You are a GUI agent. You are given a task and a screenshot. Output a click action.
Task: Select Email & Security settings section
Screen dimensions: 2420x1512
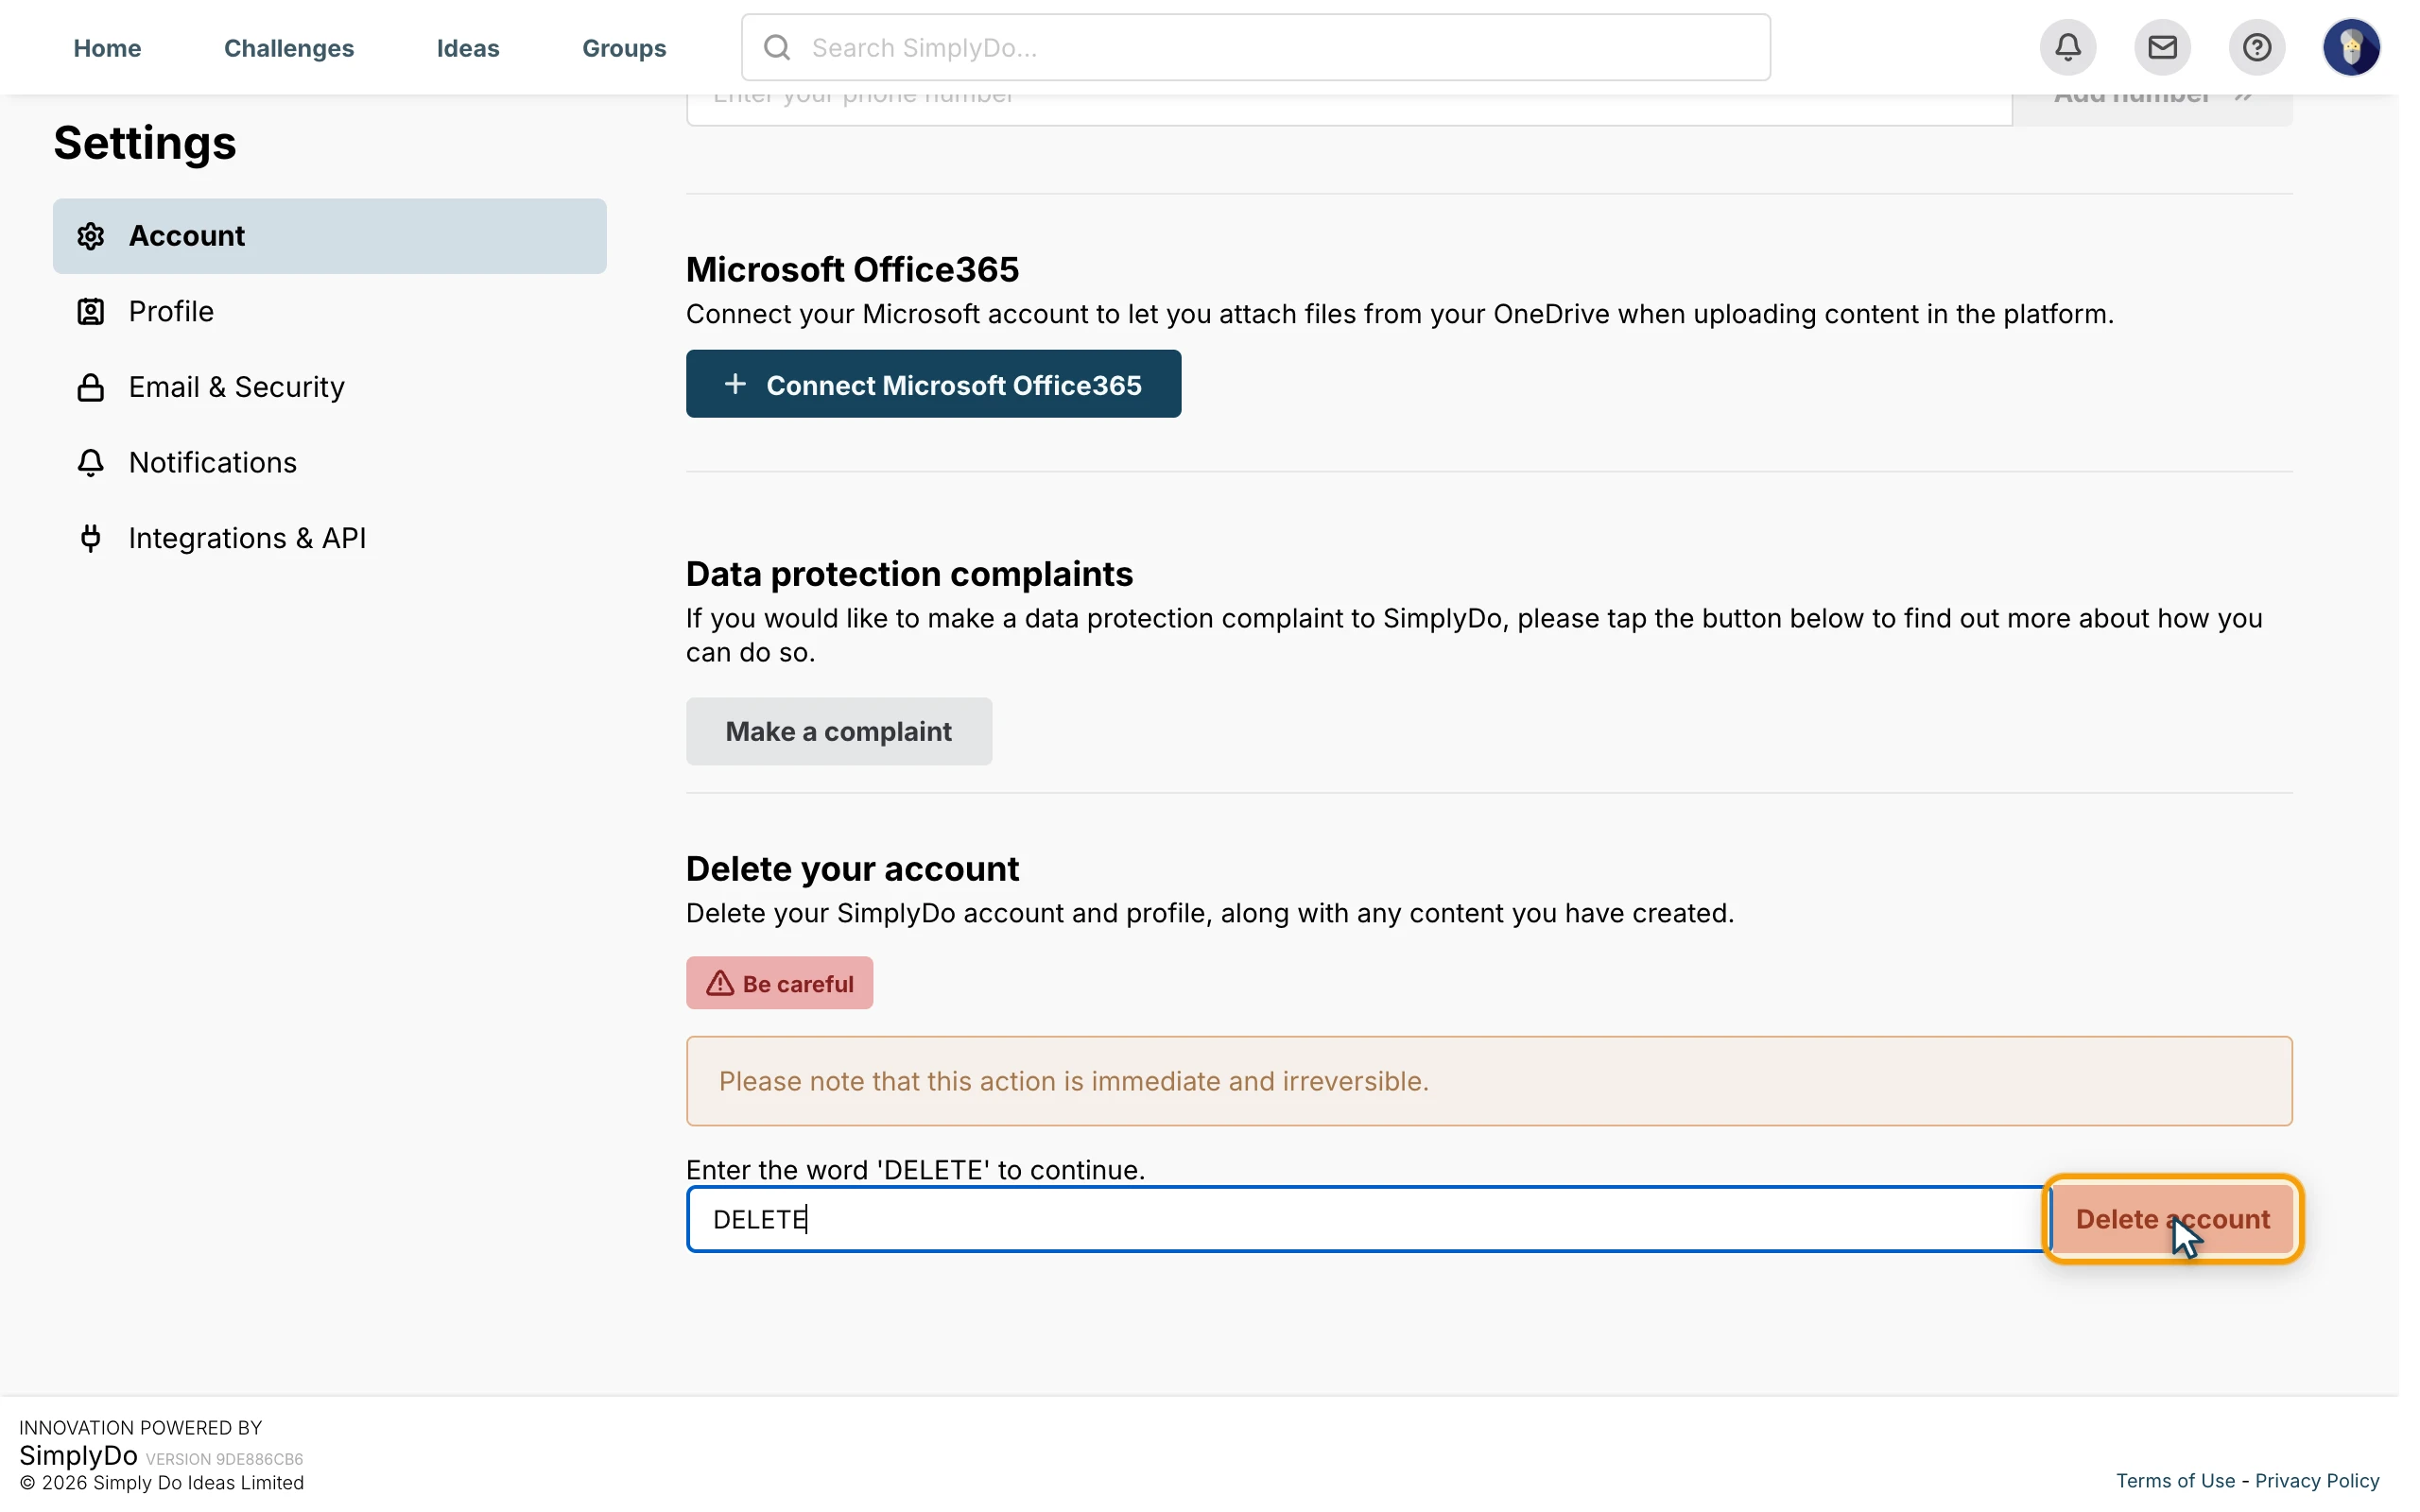[x=330, y=387]
